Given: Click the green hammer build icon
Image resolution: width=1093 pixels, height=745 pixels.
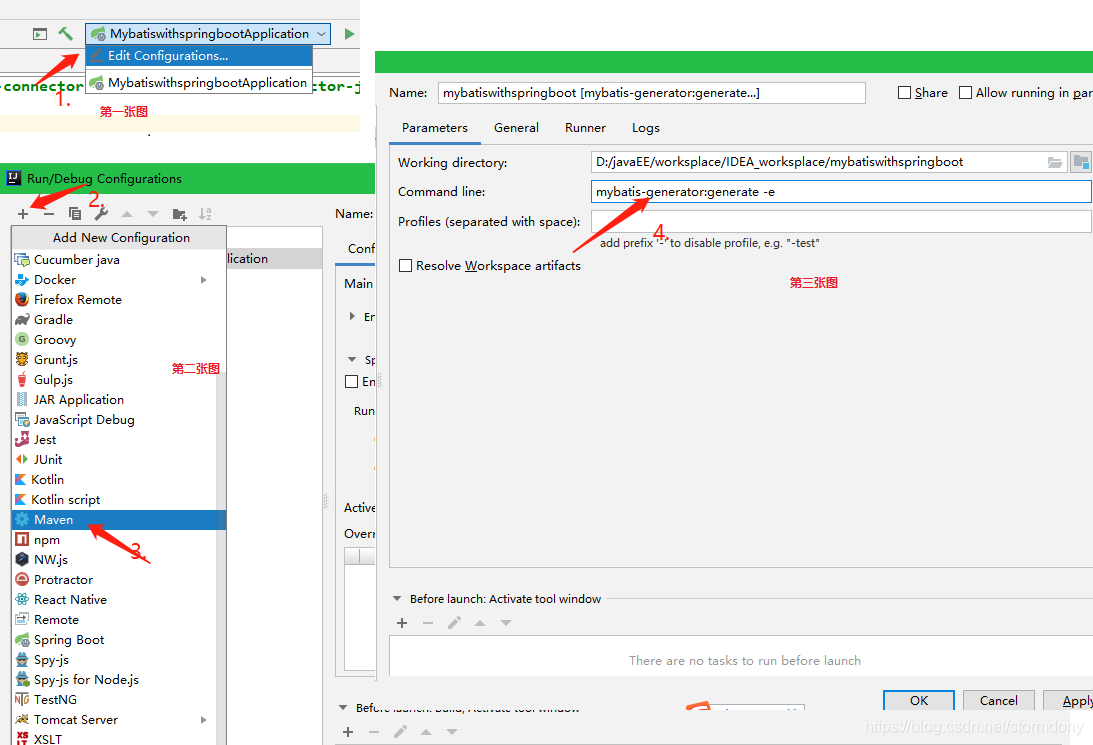Looking at the screenshot, I should (x=66, y=33).
